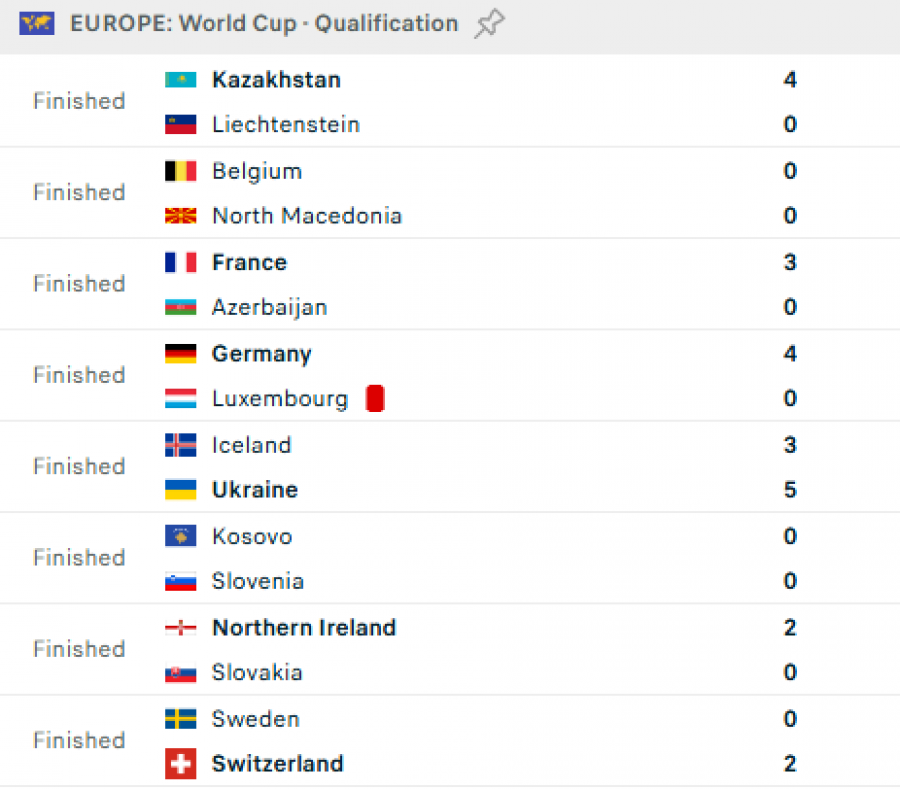Click the Germany flag icon
The height and width of the screenshot is (789, 900).
click(x=180, y=354)
